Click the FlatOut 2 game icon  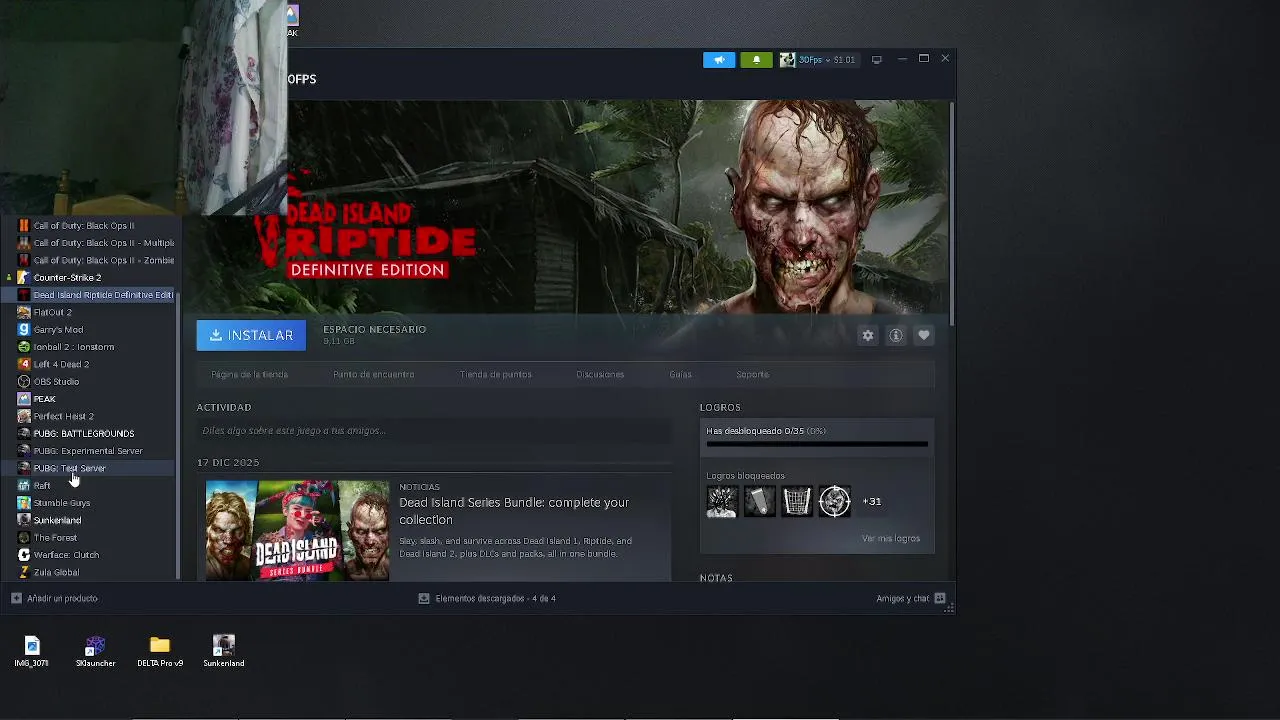click(x=24, y=312)
